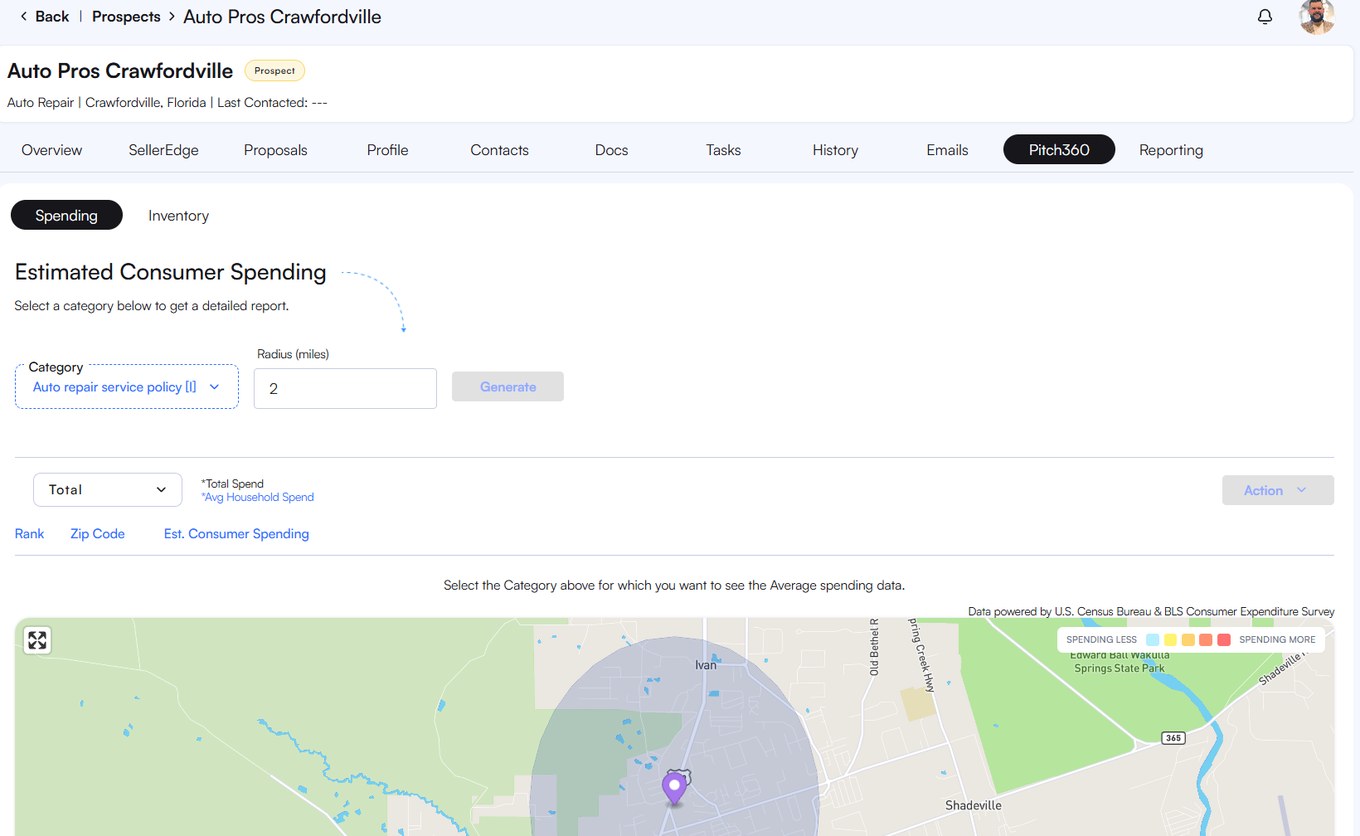The height and width of the screenshot is (836, 1360).
Task: Sort by Est. Consumer Spending header
Action: pyautogui.click(x=236, y=534)
